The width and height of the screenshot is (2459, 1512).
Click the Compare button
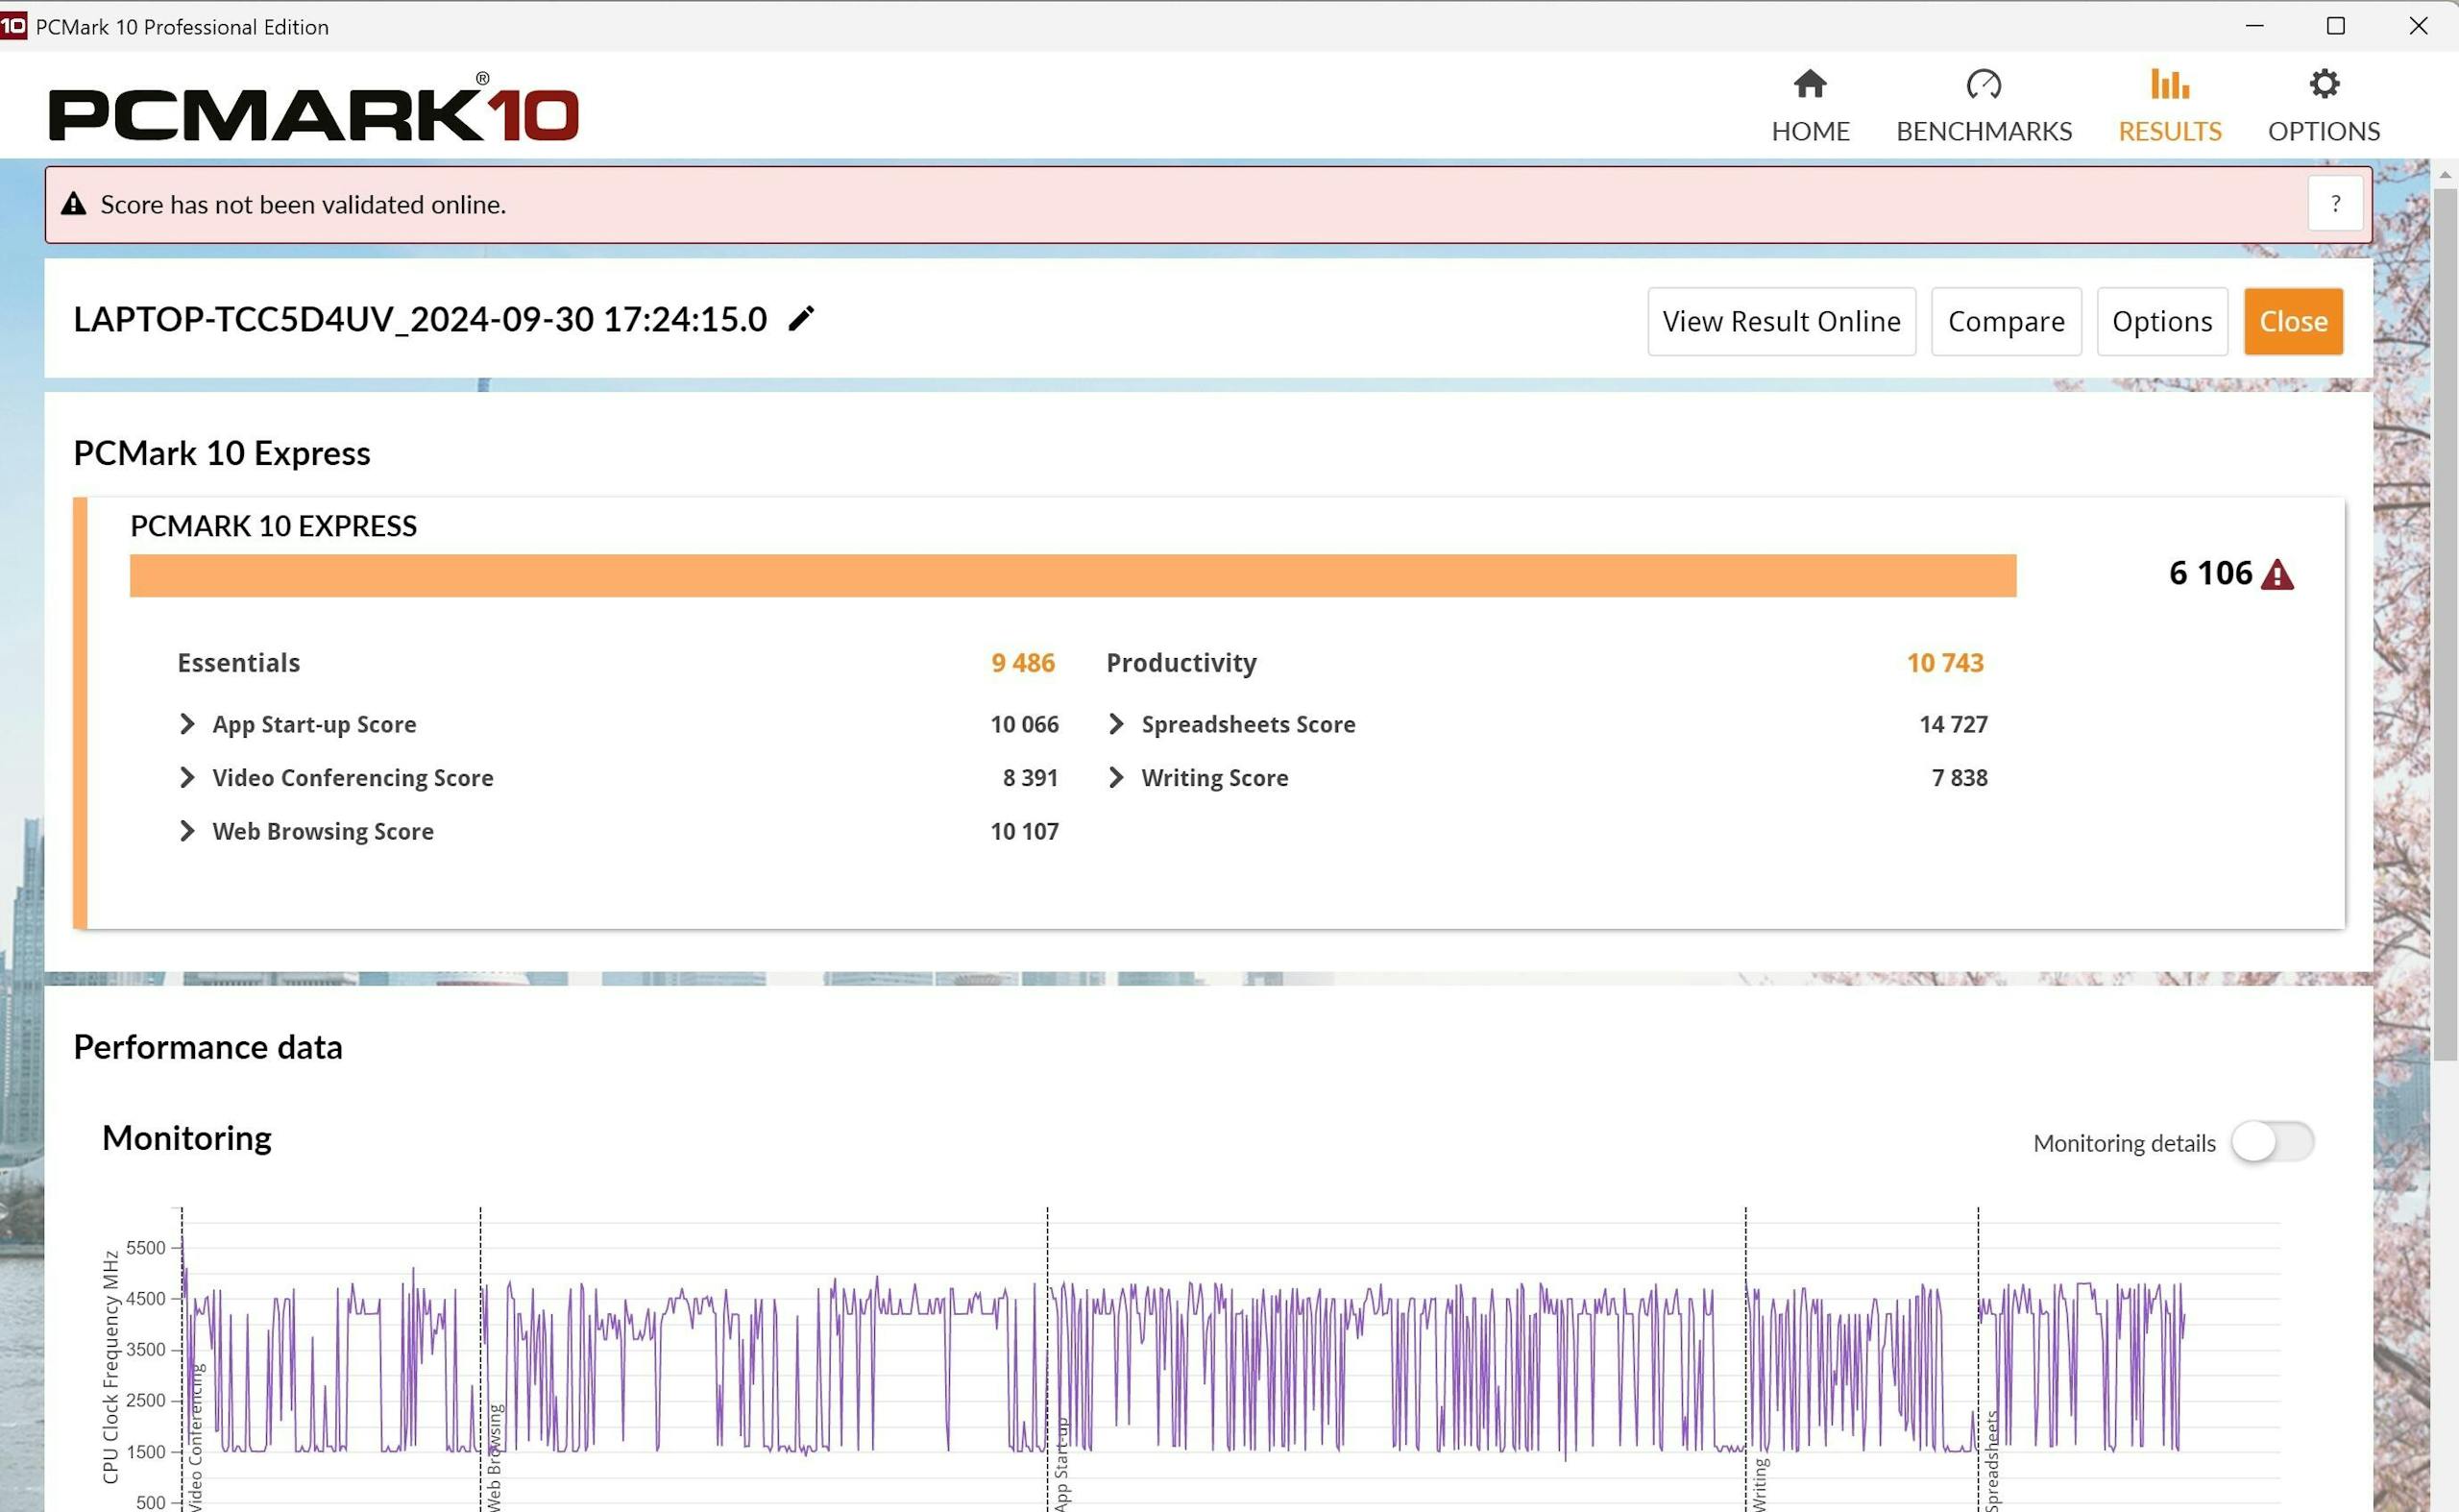[x=2006, y=322]
